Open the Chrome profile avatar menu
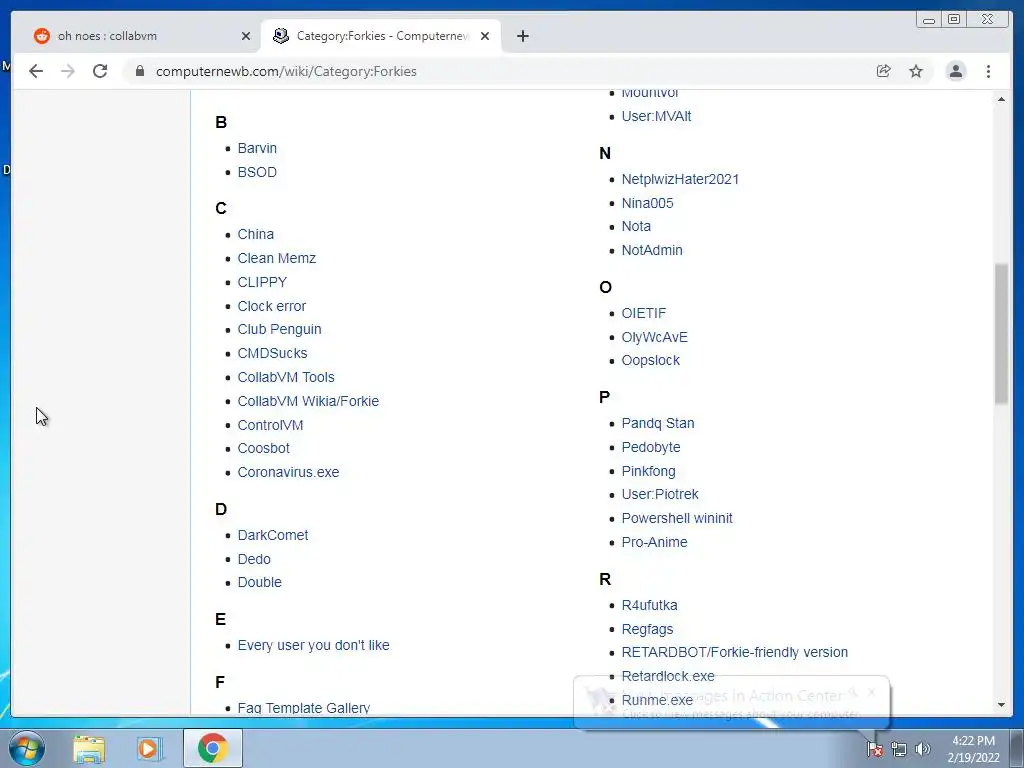This screenshot has height=768, width=1024. point(955,71)
